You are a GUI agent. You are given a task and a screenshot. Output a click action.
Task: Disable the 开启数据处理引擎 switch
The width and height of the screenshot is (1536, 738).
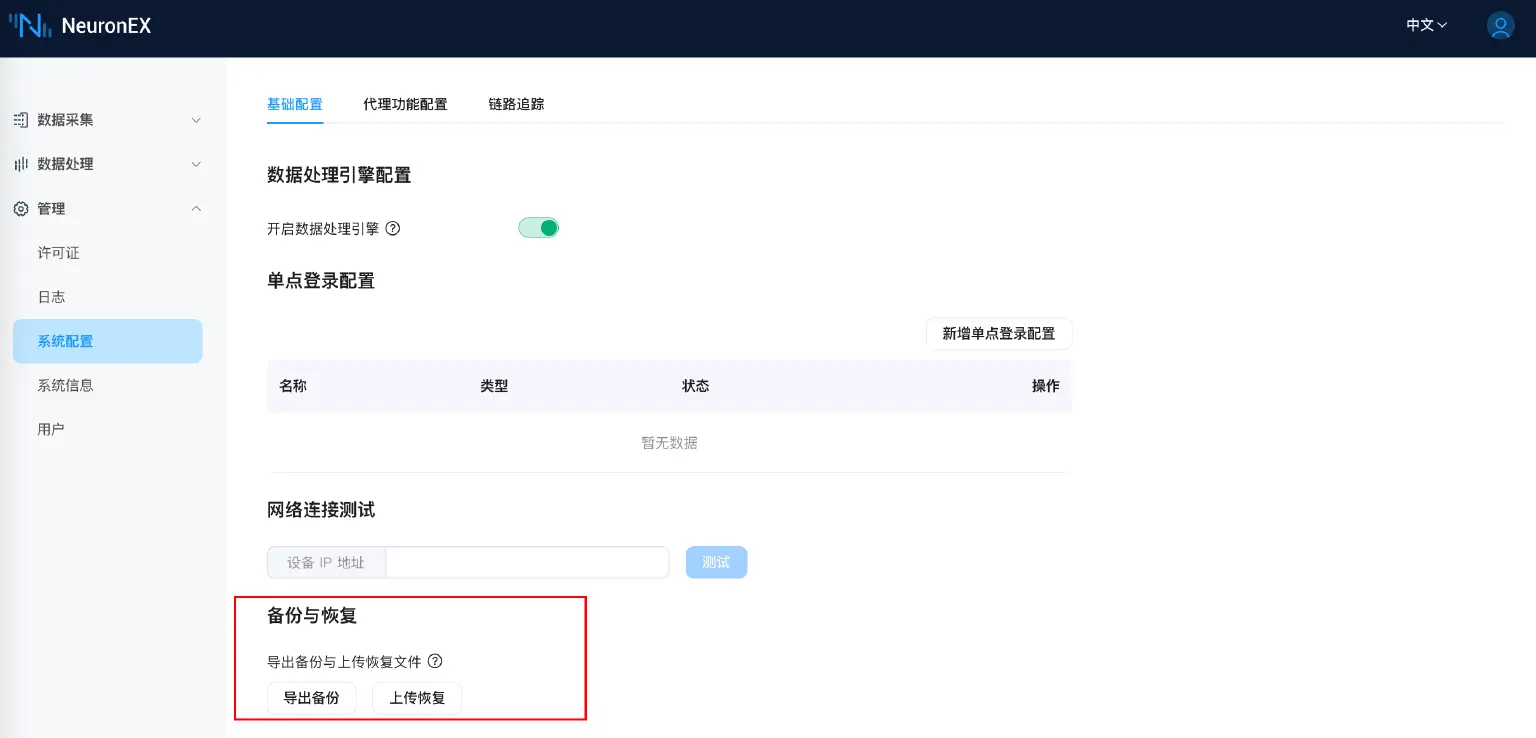point(538,227)
